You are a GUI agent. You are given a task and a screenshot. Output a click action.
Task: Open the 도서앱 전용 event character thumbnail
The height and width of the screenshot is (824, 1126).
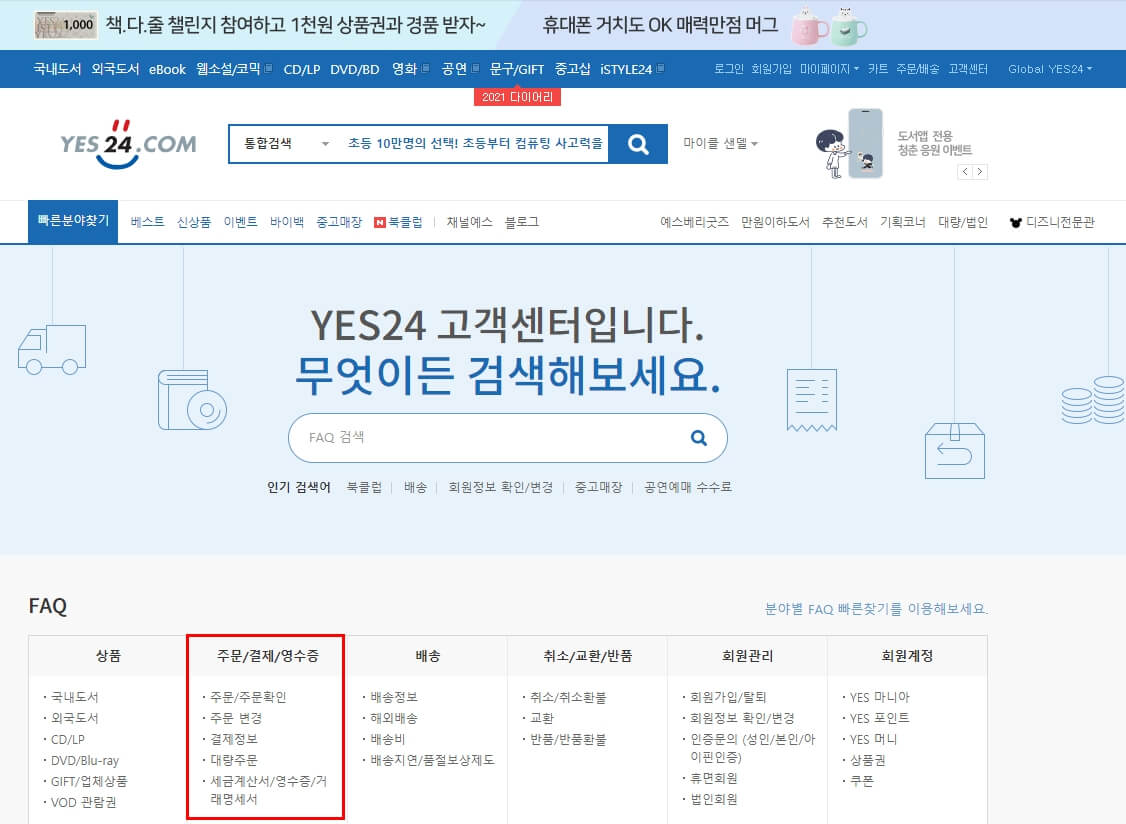(x=850, y=144)
